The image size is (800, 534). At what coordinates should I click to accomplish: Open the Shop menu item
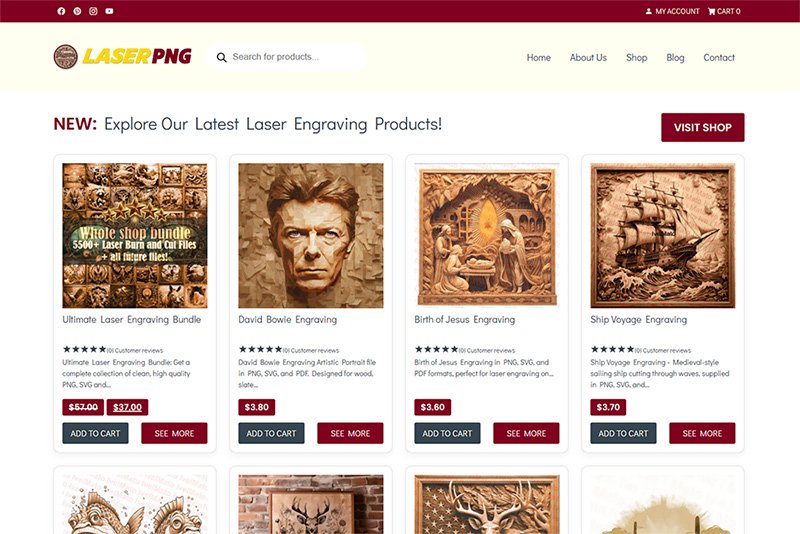coord(636,58)
